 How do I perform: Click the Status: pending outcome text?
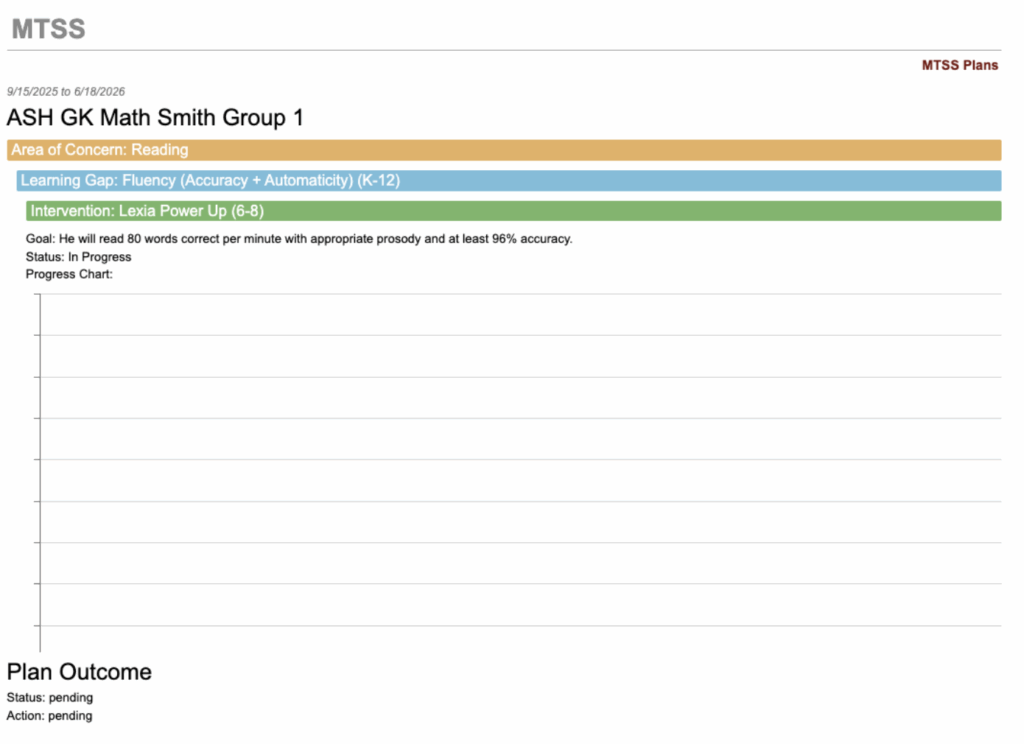[50, 698]
